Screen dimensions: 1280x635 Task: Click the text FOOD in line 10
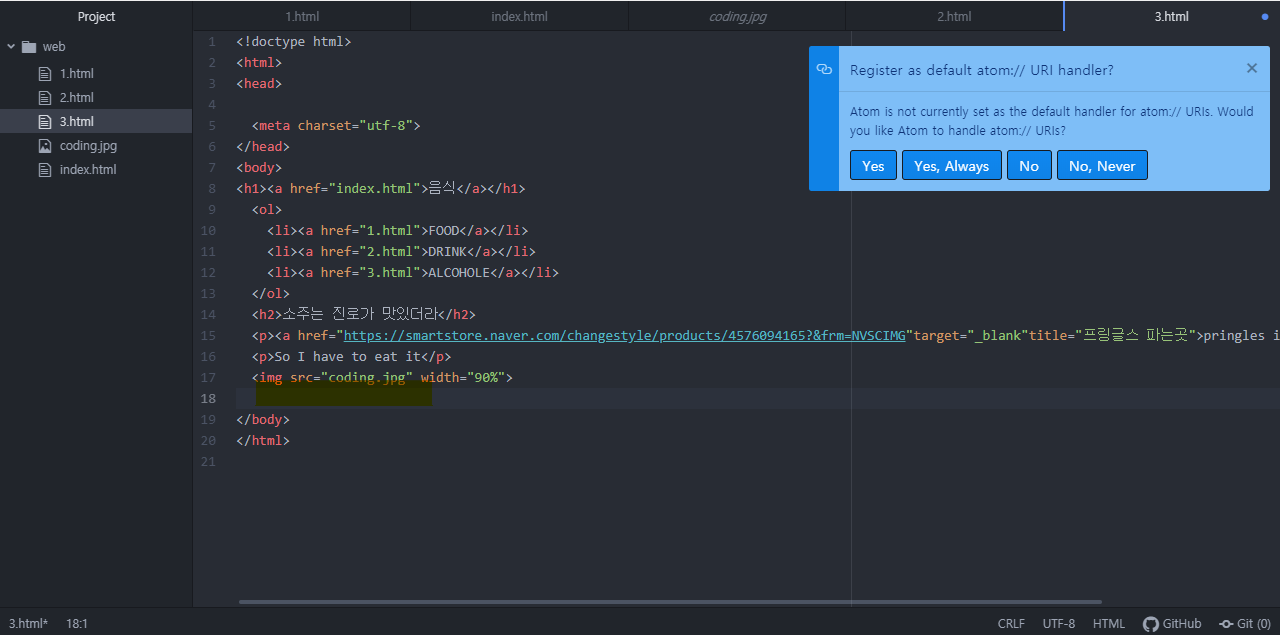(443, 231)
